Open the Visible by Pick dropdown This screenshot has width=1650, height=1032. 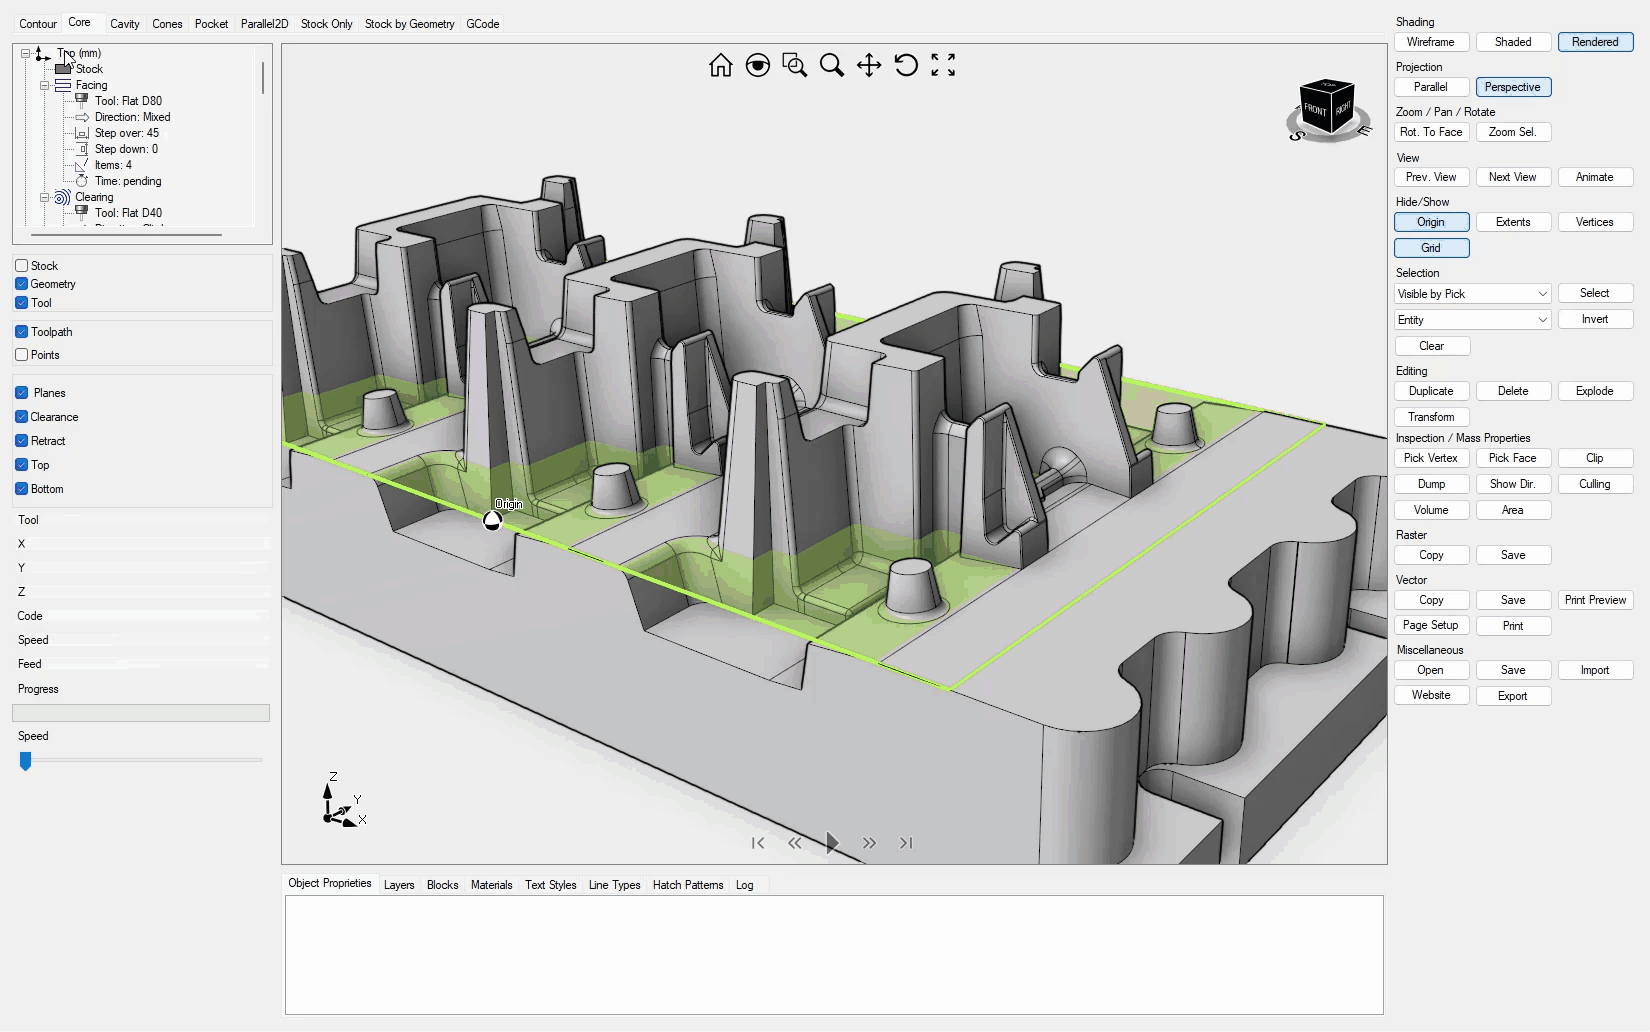1472,294
